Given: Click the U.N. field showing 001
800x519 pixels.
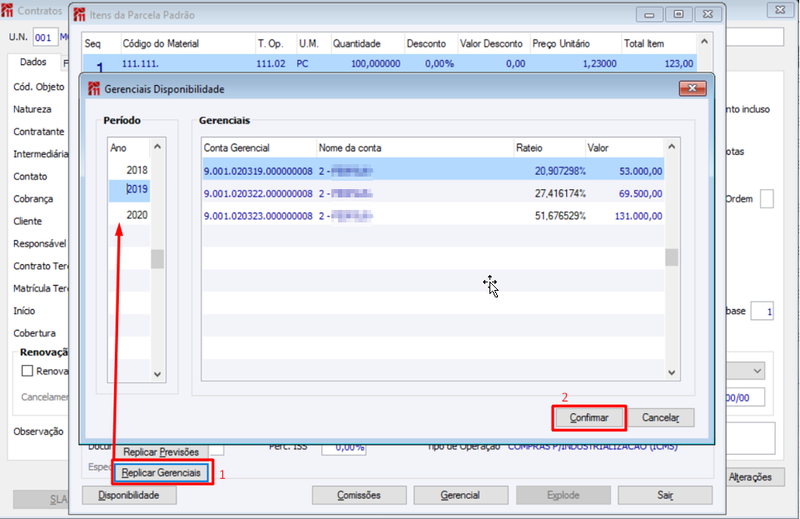Looking at the screenshot, I should 45,37.
